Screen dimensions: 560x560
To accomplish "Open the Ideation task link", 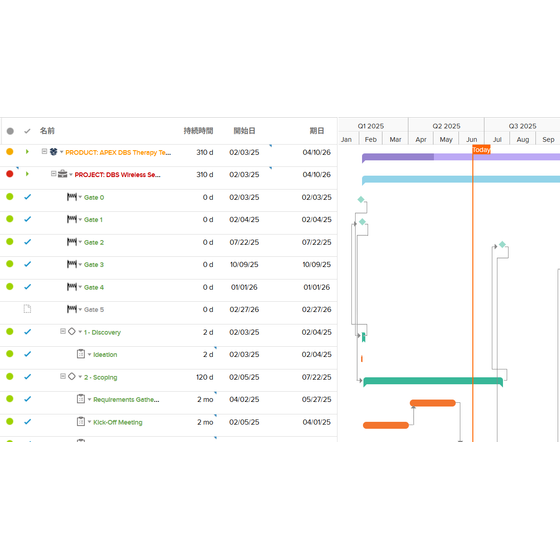I will pyautogui.click(x=105, y=355).
